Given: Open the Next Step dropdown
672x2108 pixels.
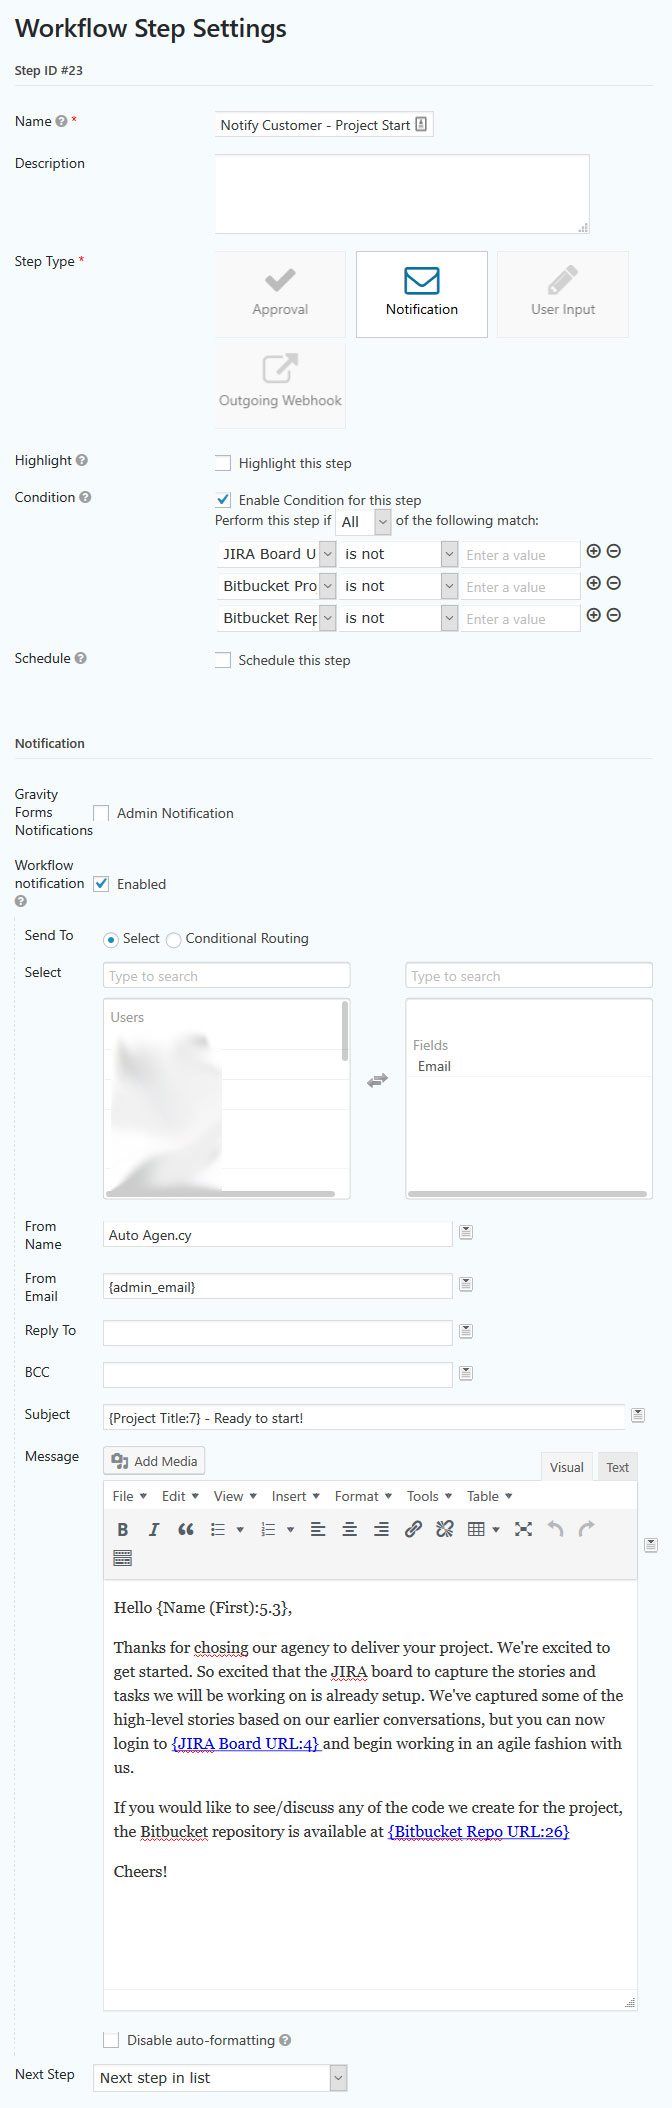Looking at the screenshot, I should pyautogui.click(x=220, y=2077).
